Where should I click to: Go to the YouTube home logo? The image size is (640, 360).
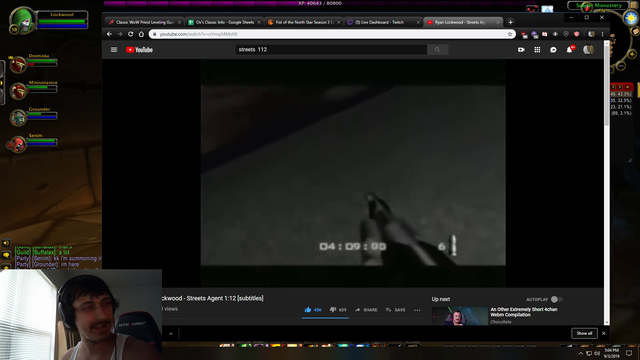139,50
